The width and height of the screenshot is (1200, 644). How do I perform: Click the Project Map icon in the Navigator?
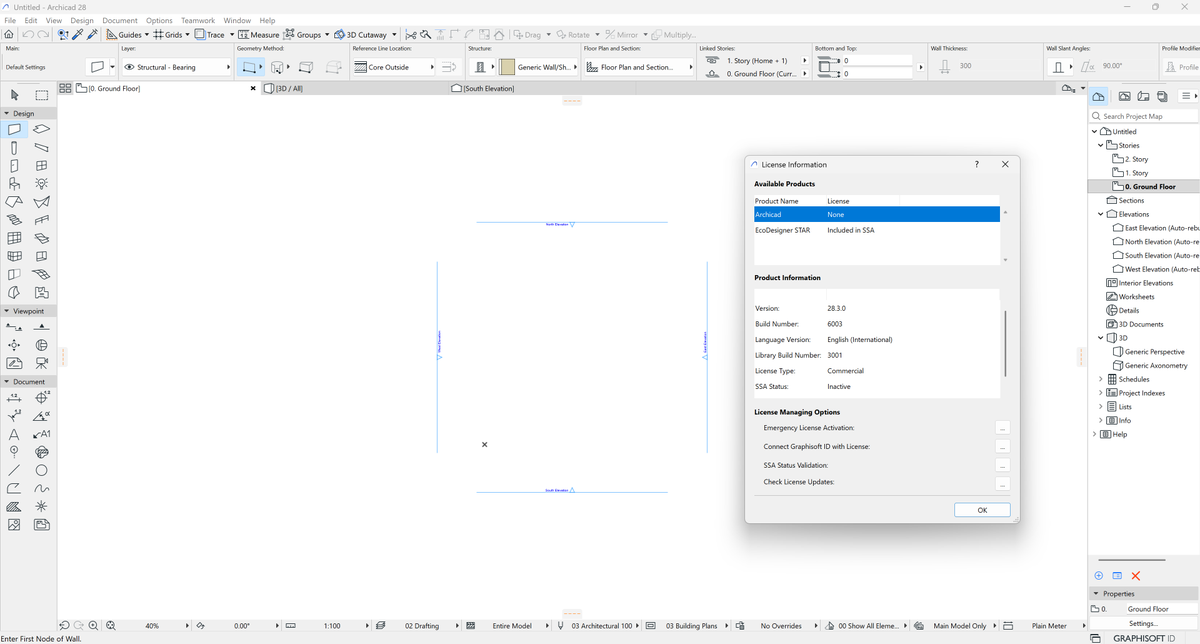pyautogui.click(x=1099, y=96)
